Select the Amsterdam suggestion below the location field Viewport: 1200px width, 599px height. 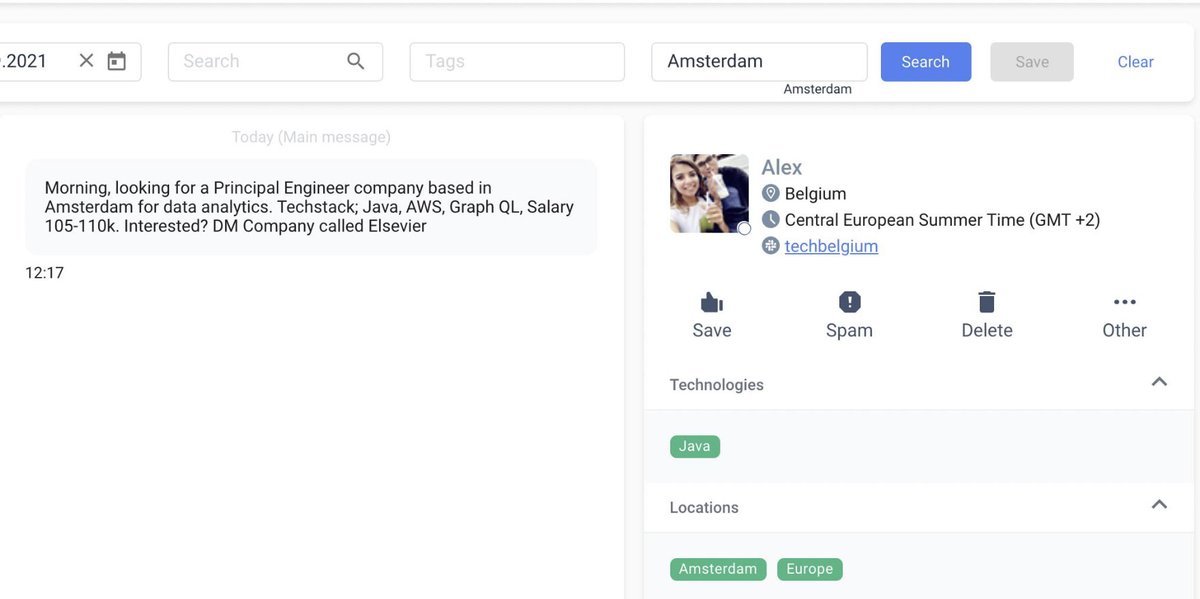coord(817,89)
